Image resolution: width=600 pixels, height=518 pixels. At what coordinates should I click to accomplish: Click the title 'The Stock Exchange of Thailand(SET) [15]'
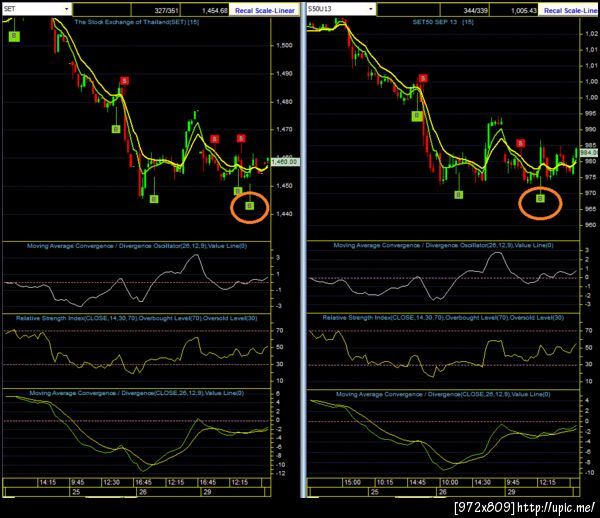[137, 22]
